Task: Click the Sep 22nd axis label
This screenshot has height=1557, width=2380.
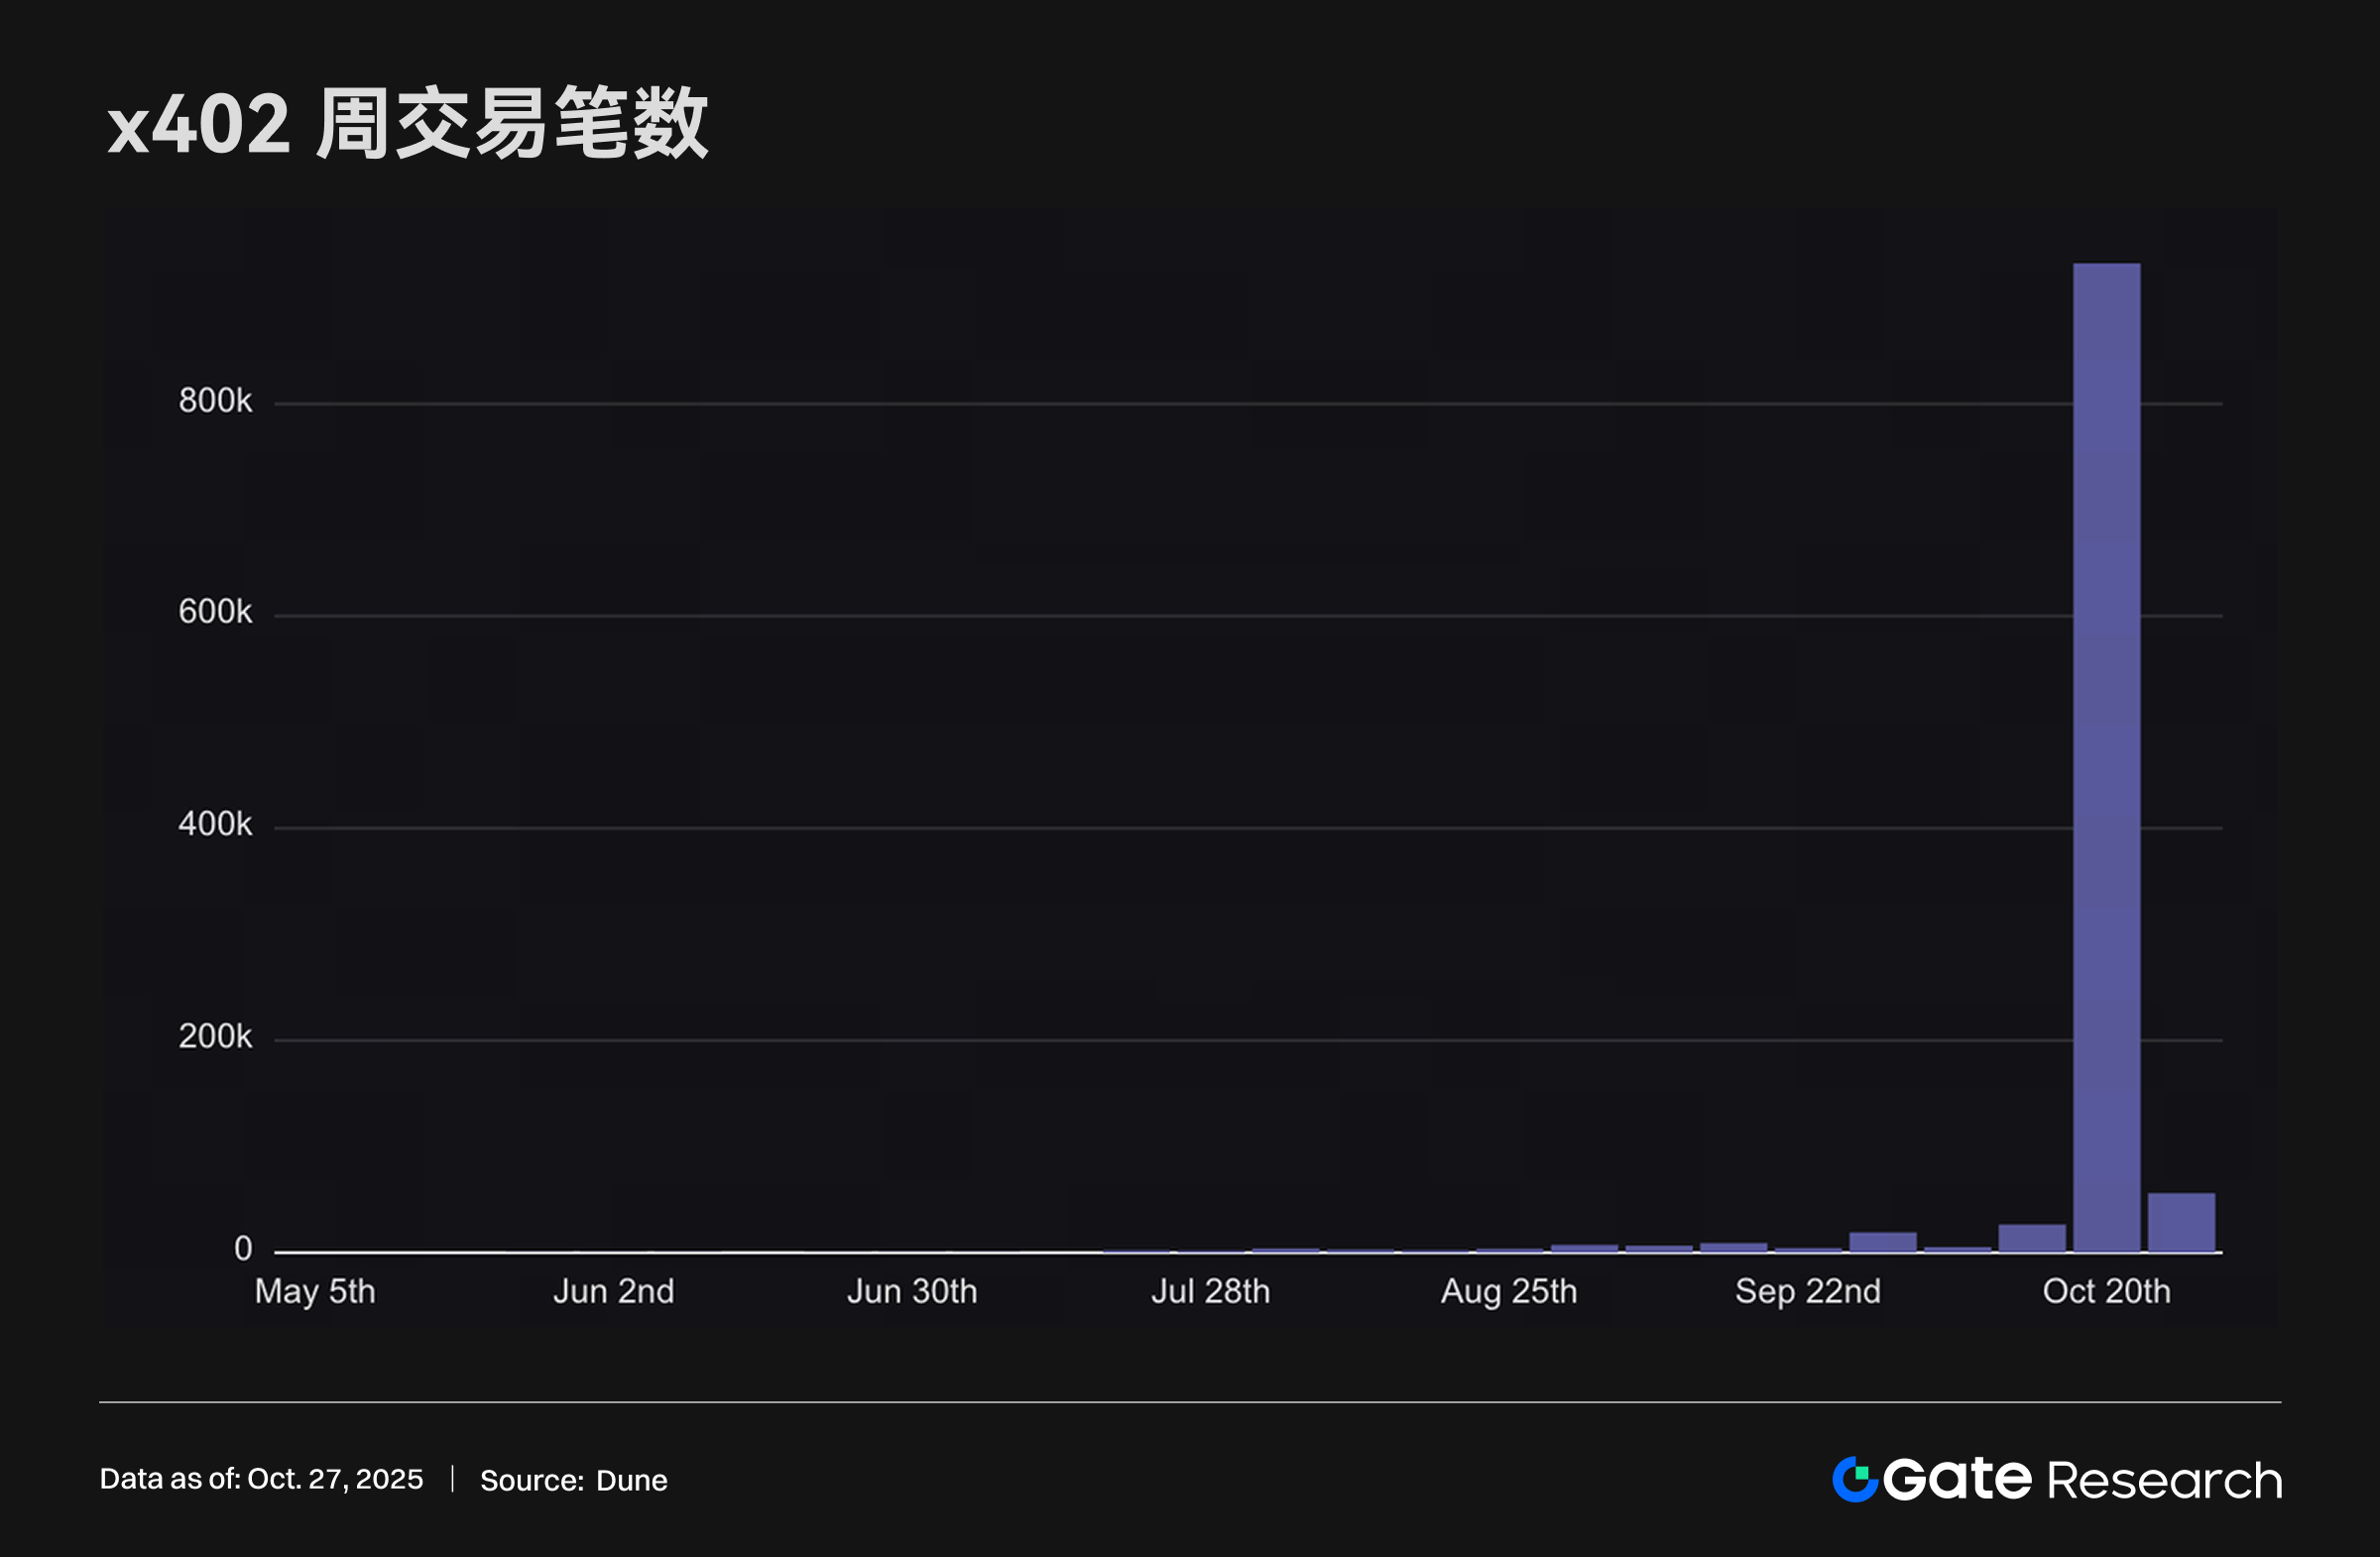Action: click(x=1807, y=1291)
